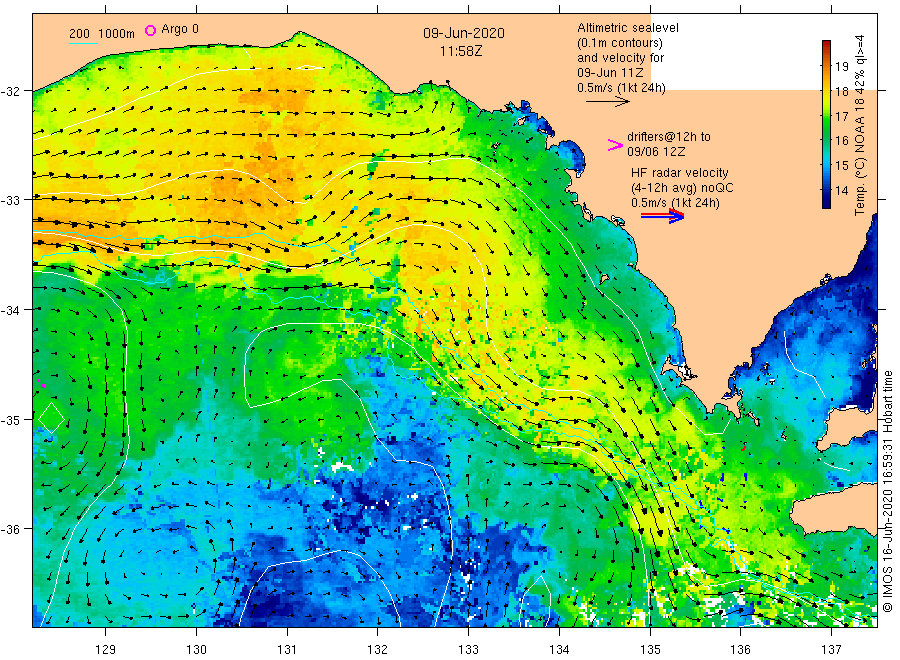900x660 pixels.
Task: Click the 'drifters@12h to' label
Action: (x=669, y=137)
